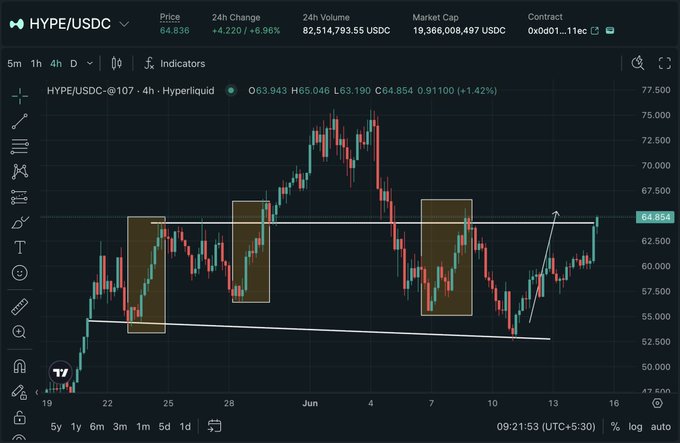Click the Hyperliquid logo in header
This screenshot has width=680, height=443.
point(16,24)
